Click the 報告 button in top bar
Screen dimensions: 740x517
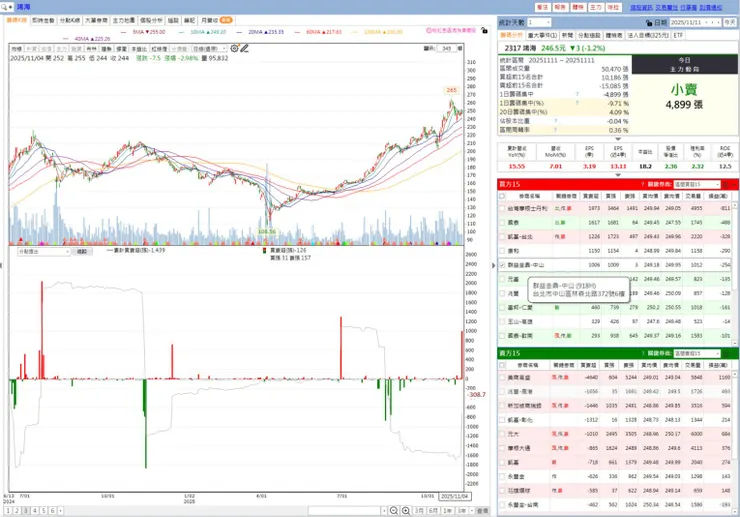(x=560, y=8)
